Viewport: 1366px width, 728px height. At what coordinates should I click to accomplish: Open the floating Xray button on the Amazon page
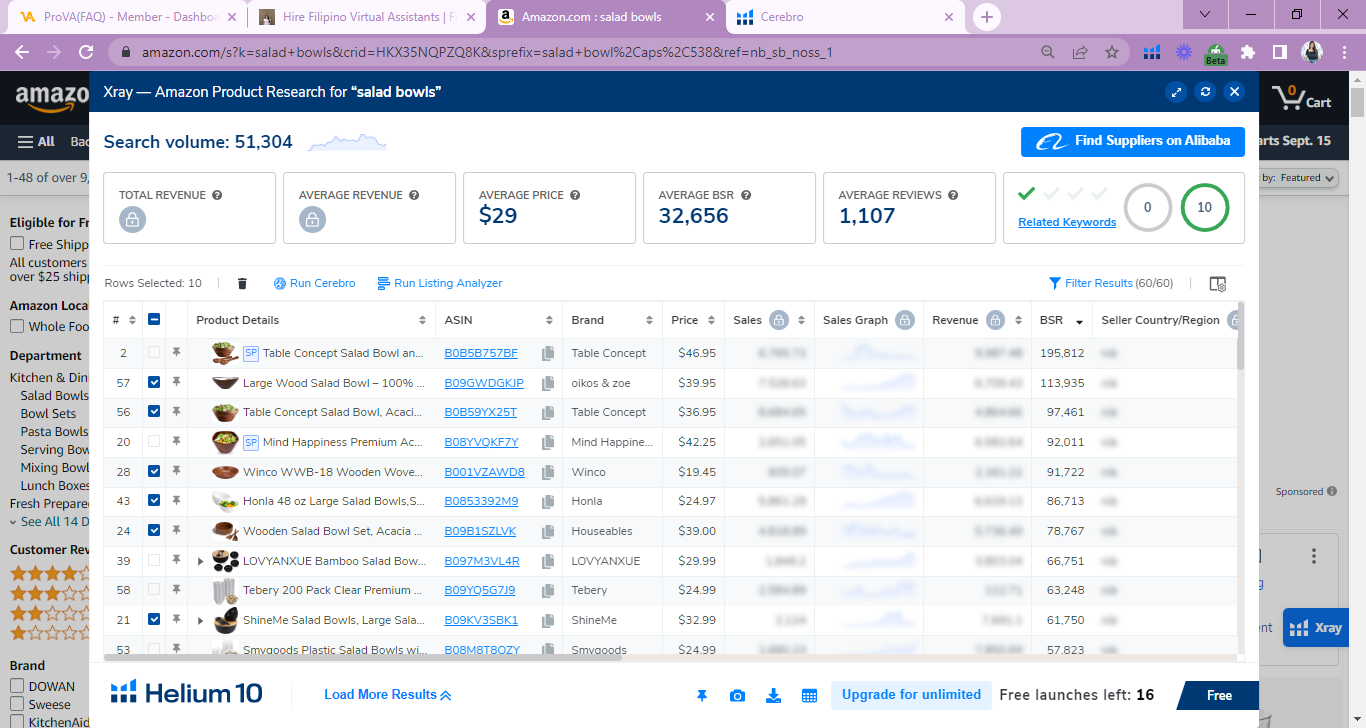pyautogui.click(x=1315, y=628)
